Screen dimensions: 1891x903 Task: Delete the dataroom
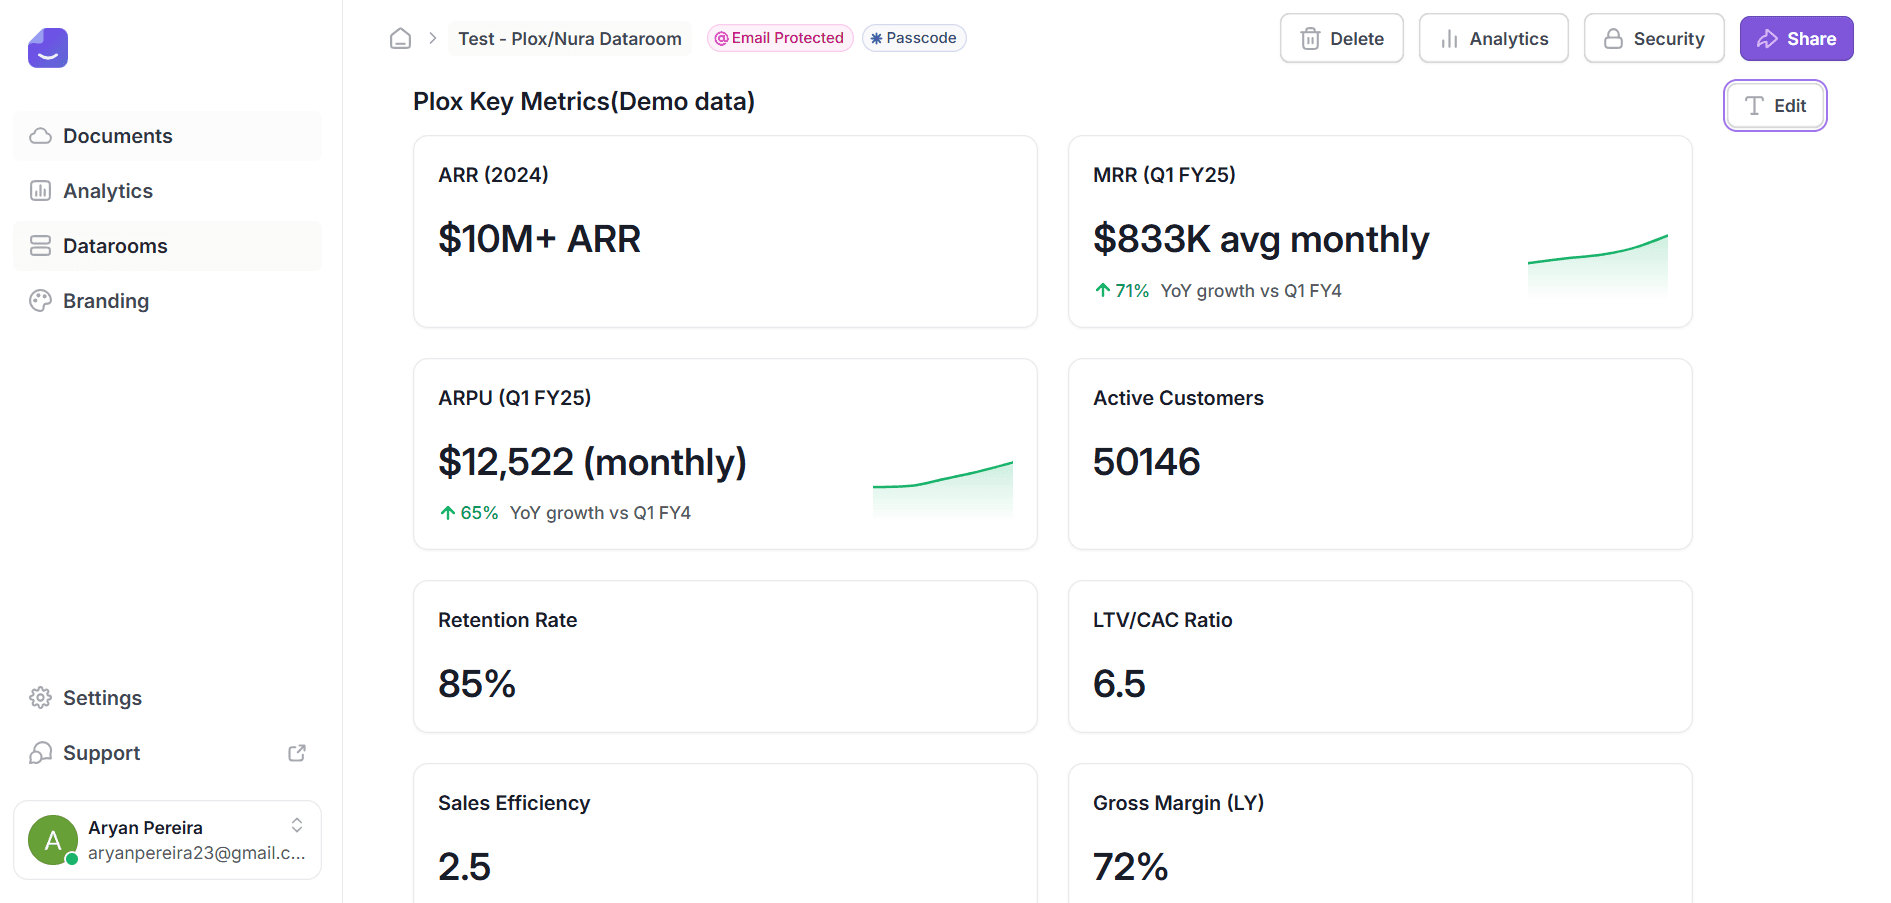[1342, 39]
